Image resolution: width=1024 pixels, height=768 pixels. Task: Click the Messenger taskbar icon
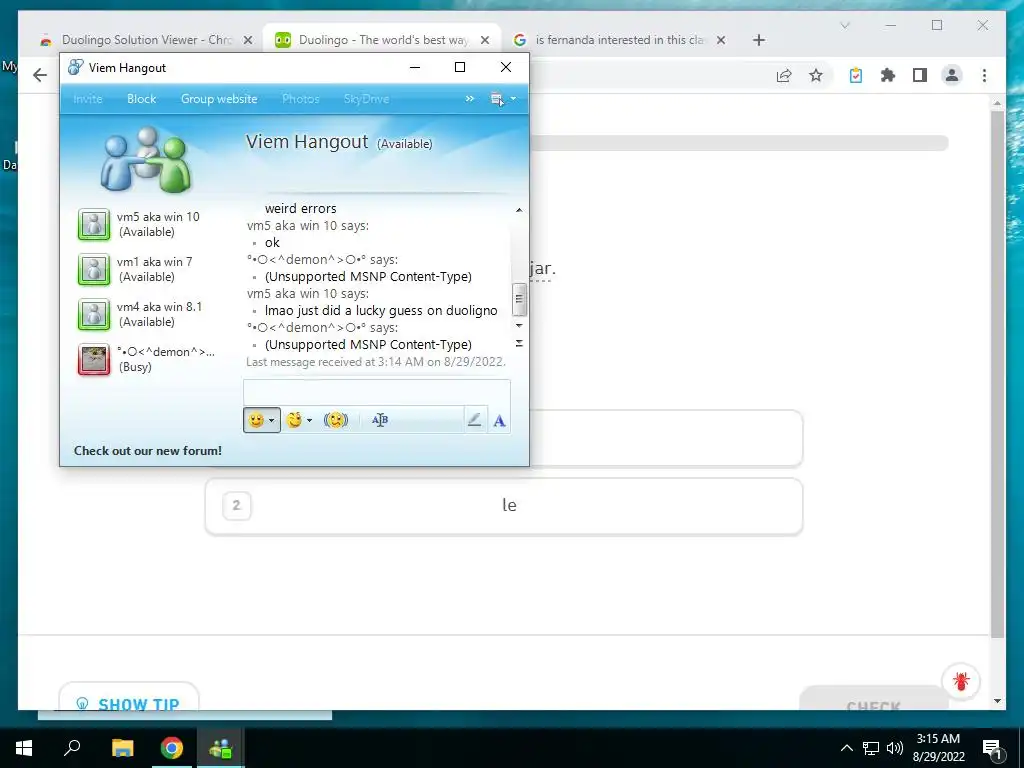pyautogui.click(x=221, y=748)
